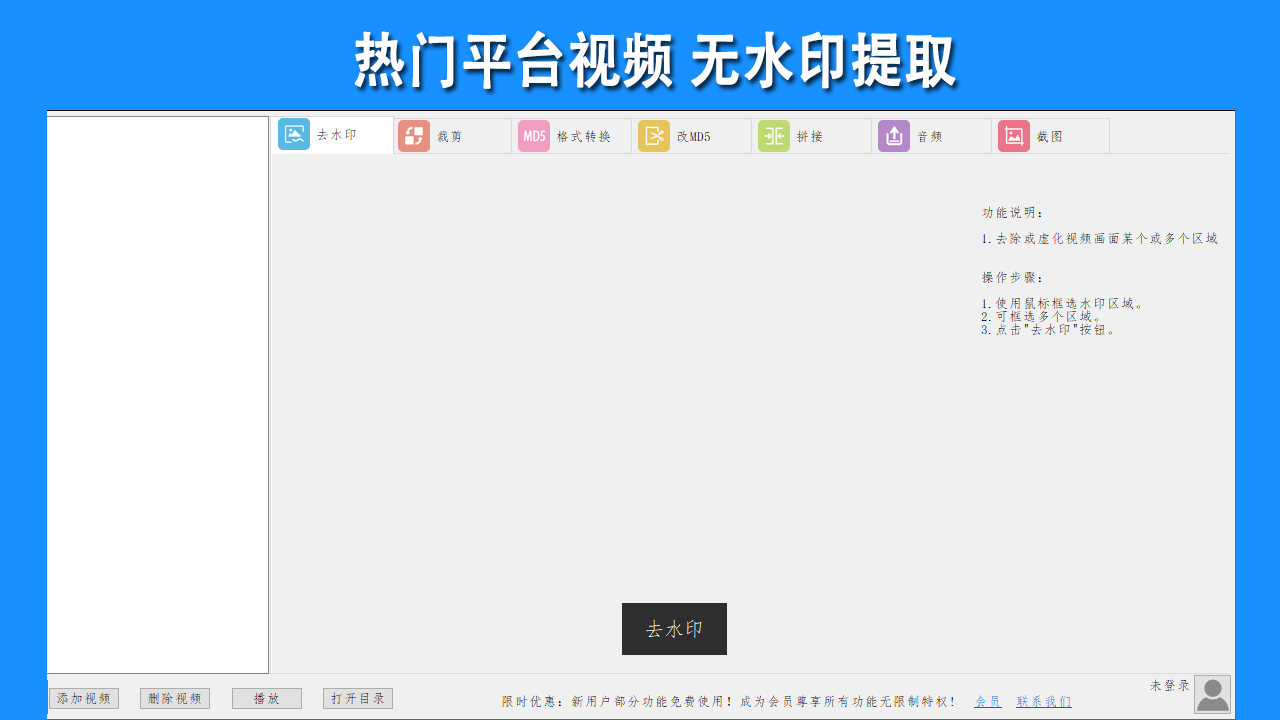Viewport: 1280px width, 720px height.
Task: Click the 拼接 video splicing icon
Action: point(773,134)
